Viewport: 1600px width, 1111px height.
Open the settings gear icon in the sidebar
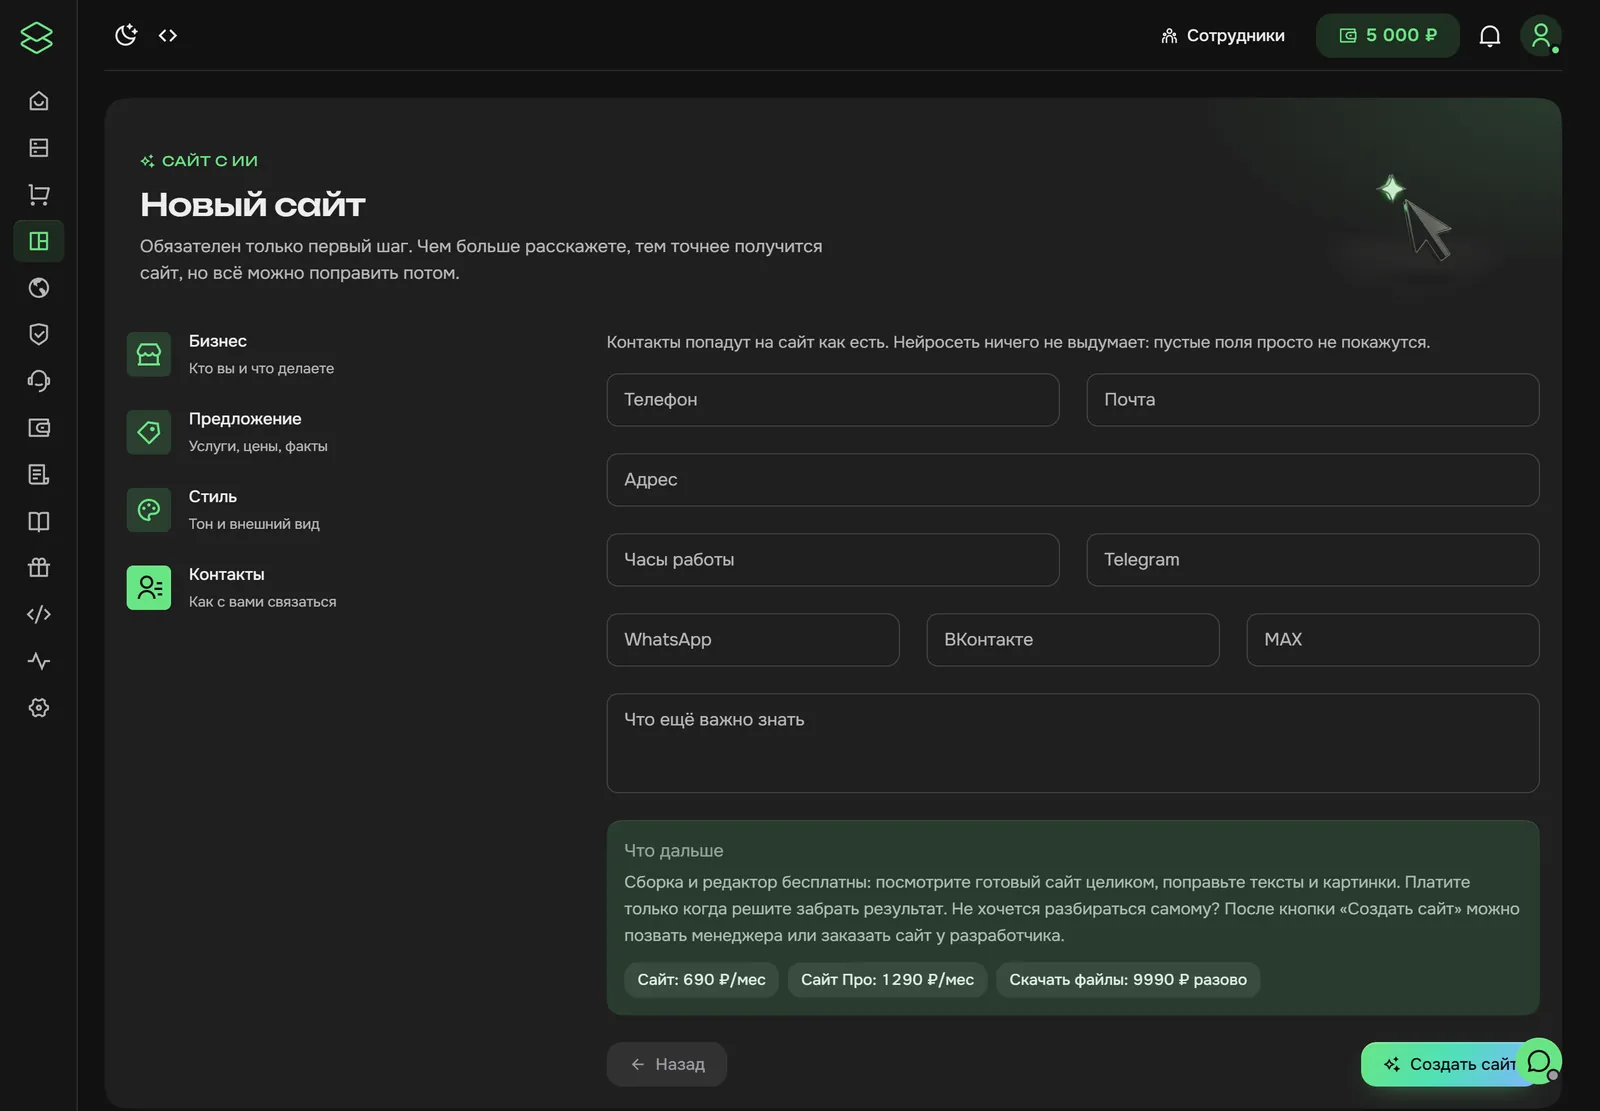[x=39, y=708]
